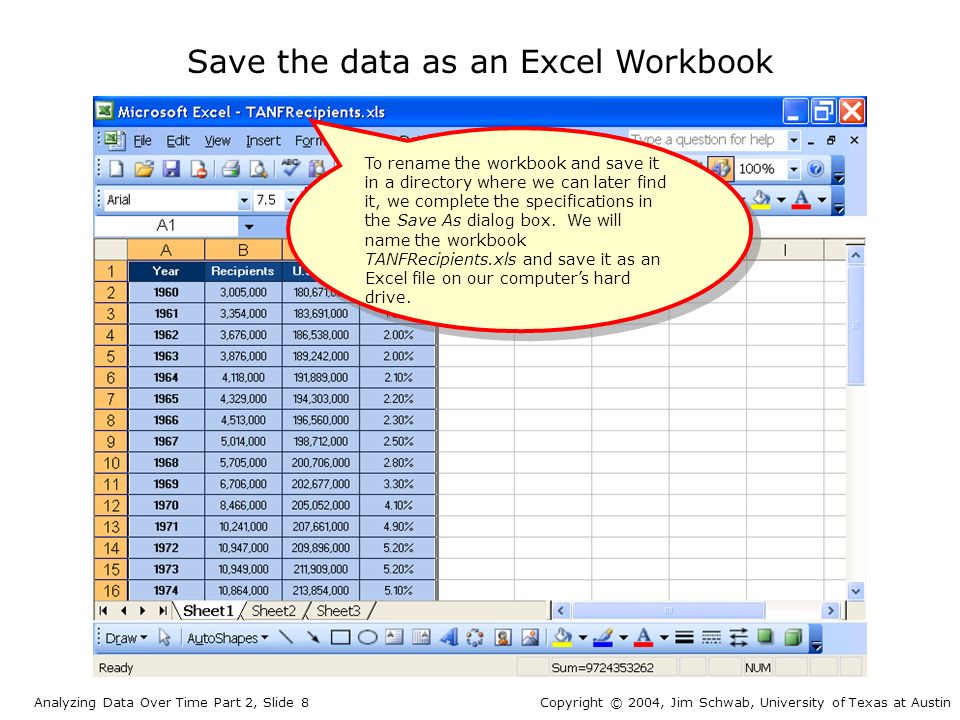Open the Edit menu
Viewport: 960px width, 720px height.
(178, 141)
